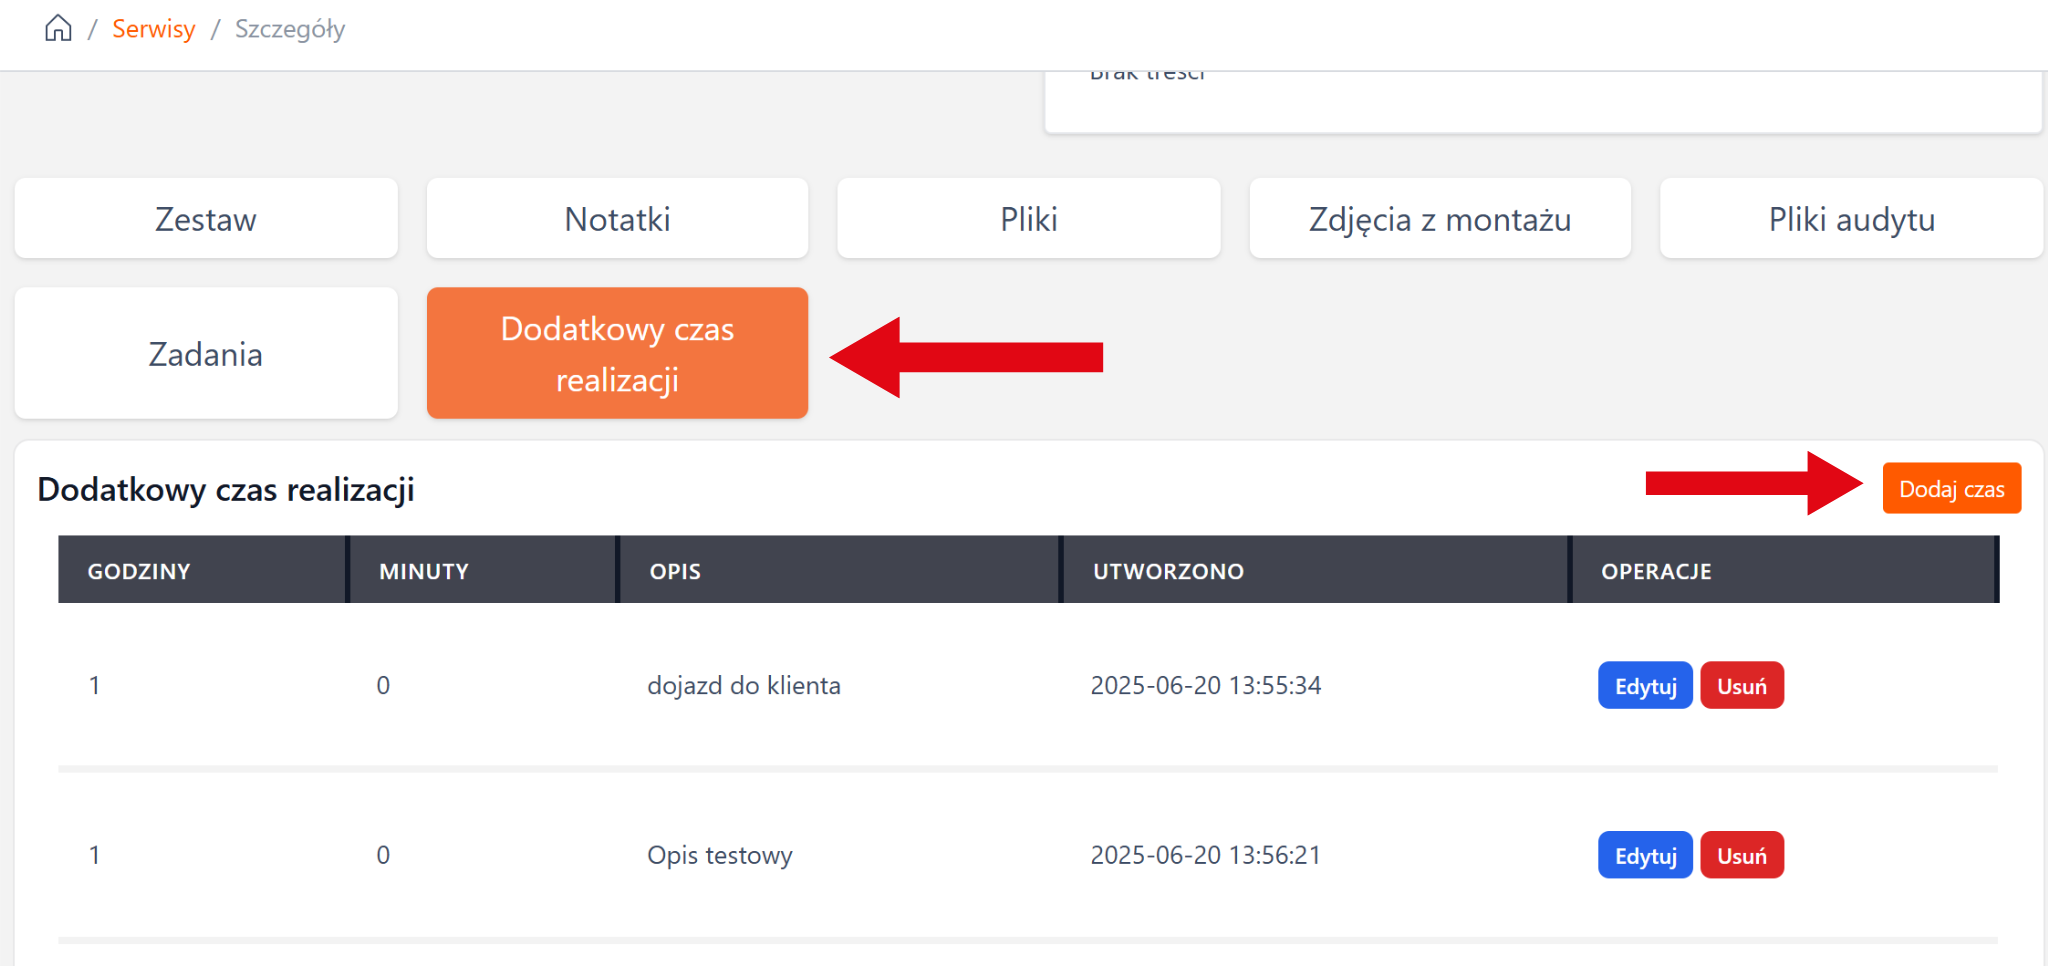Click the Godziny column header
This screenshot has height=966, width=2048.
(139, 571)
